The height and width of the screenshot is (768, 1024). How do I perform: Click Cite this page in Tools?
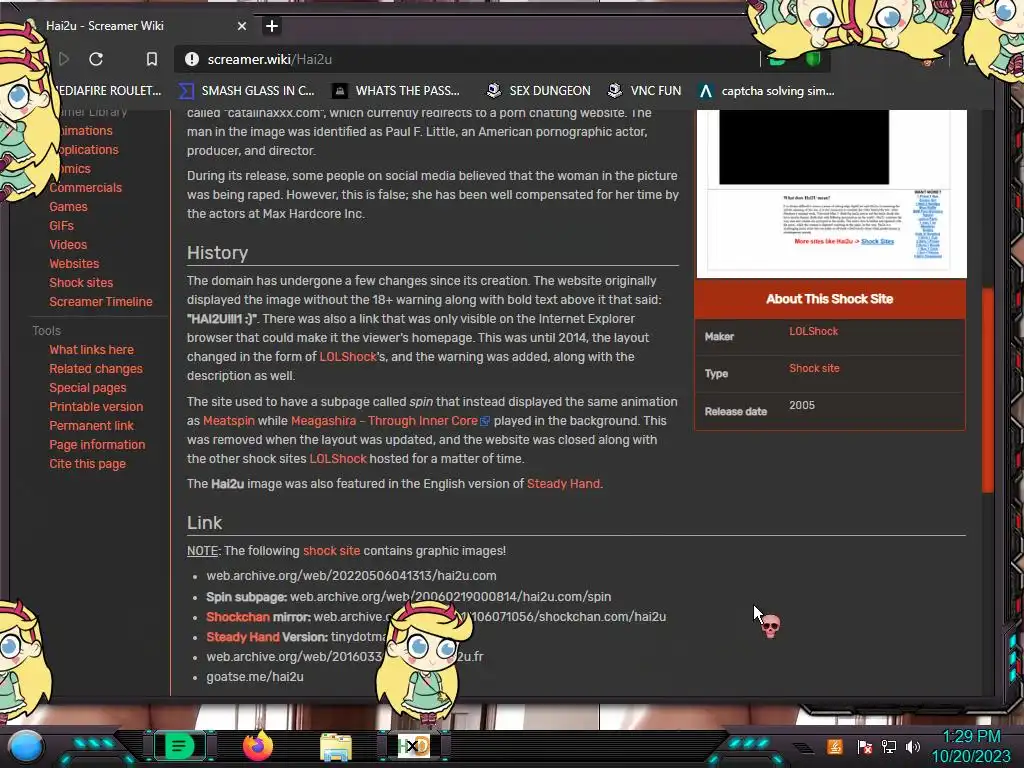[88, 463]
